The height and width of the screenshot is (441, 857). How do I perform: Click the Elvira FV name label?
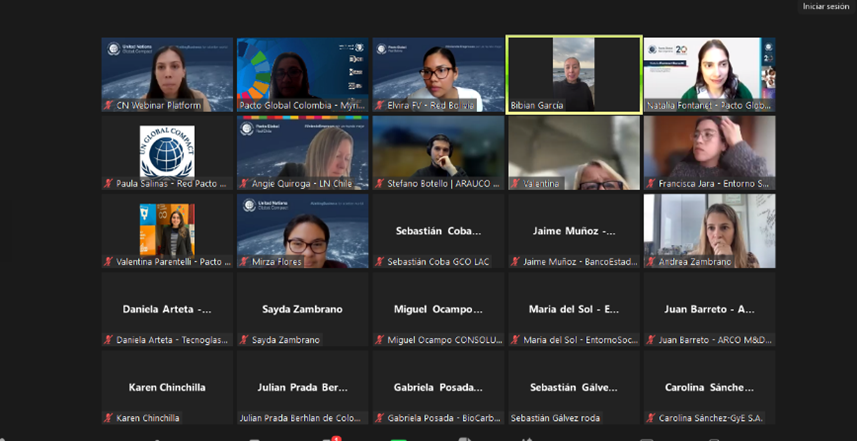pyautogui.click(x=431, y=105)
